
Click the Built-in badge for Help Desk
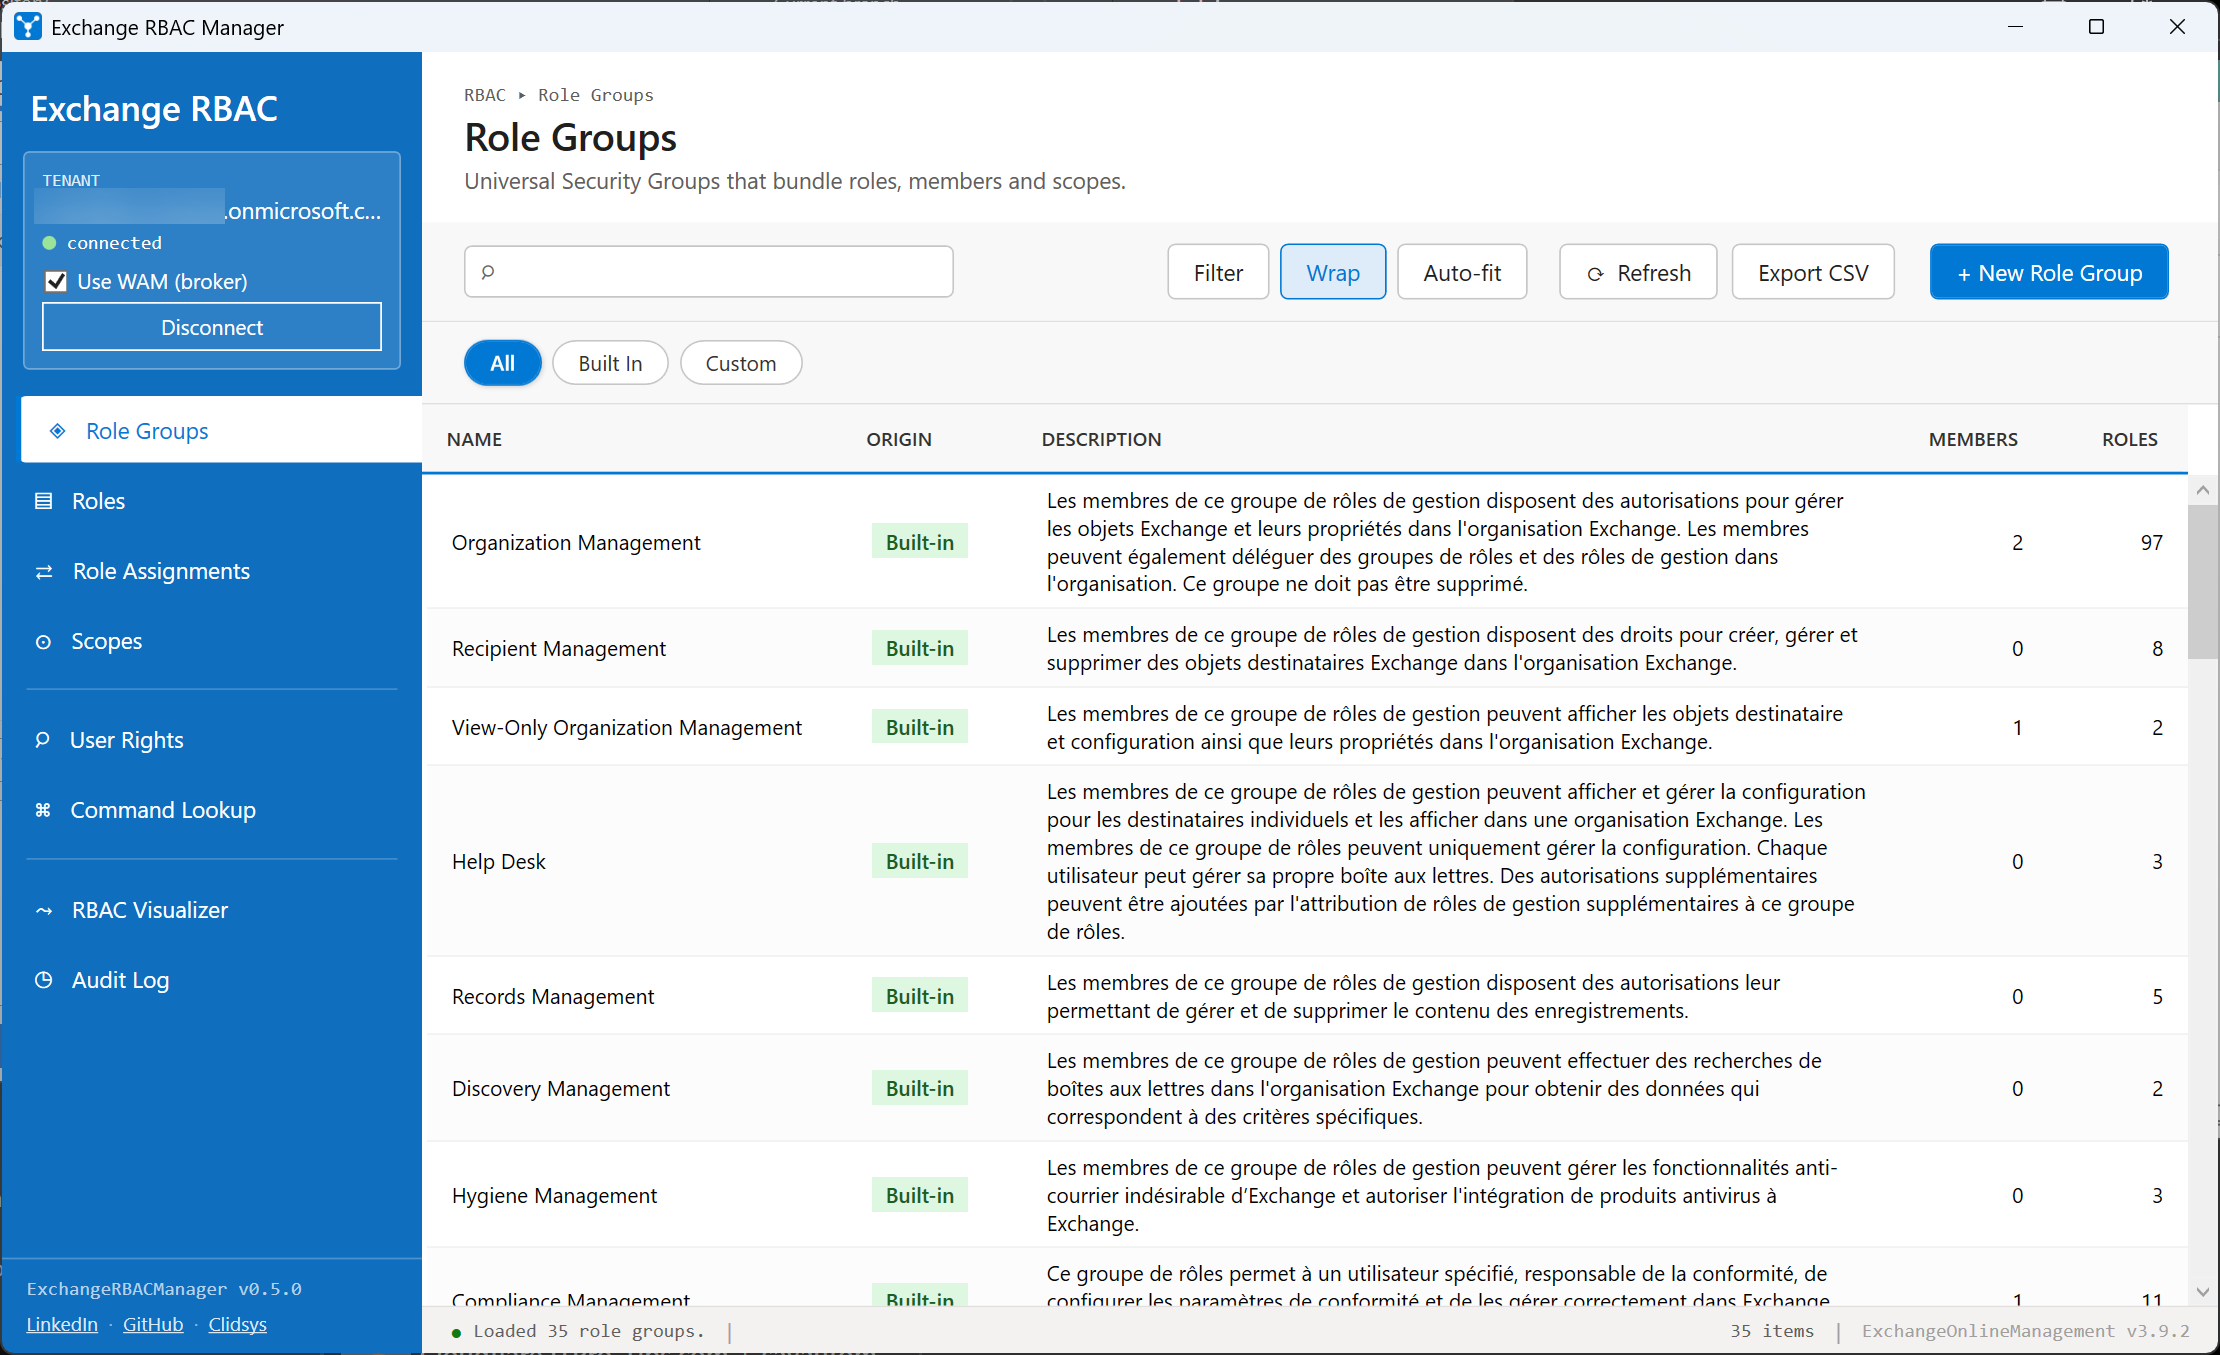pyautogui.click(x=920, y=861)
